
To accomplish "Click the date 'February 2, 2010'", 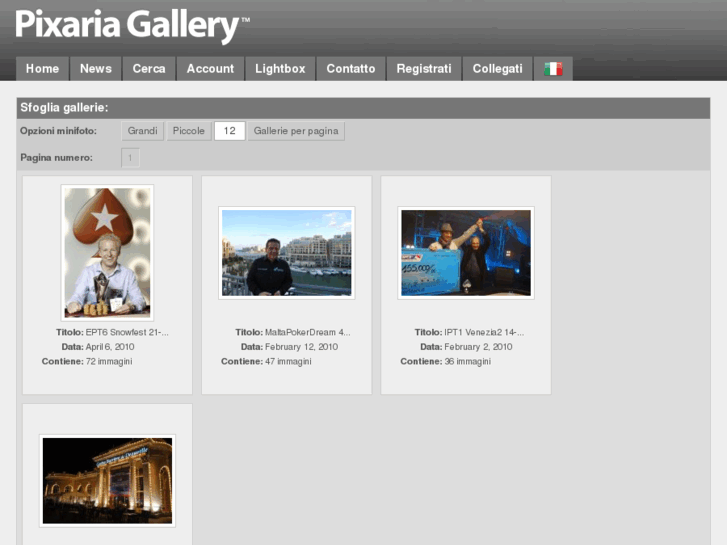I will tap(478, 346).
